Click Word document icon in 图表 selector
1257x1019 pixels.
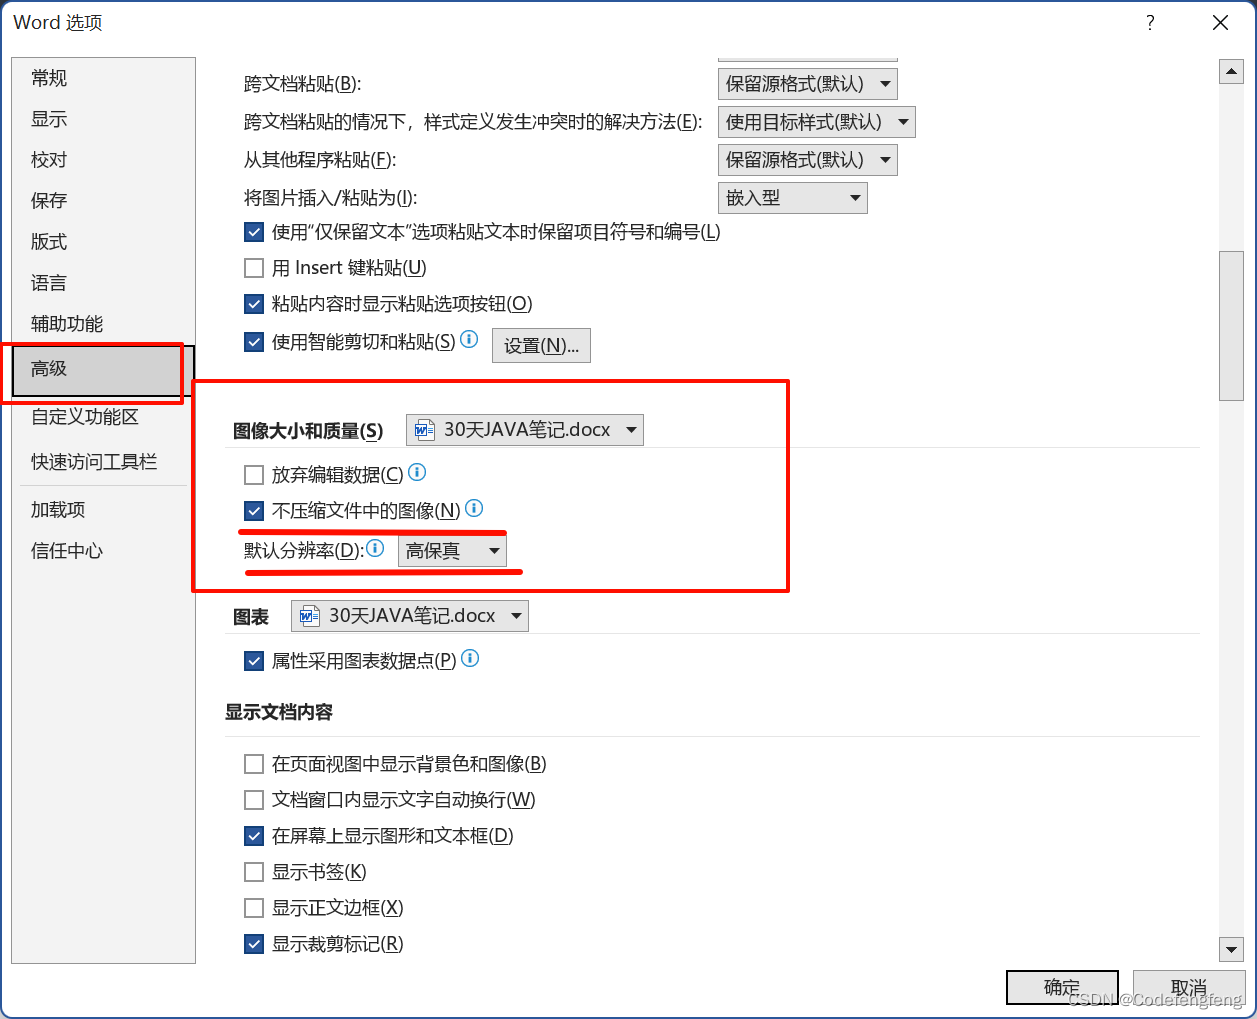click(x=310, y=616)
